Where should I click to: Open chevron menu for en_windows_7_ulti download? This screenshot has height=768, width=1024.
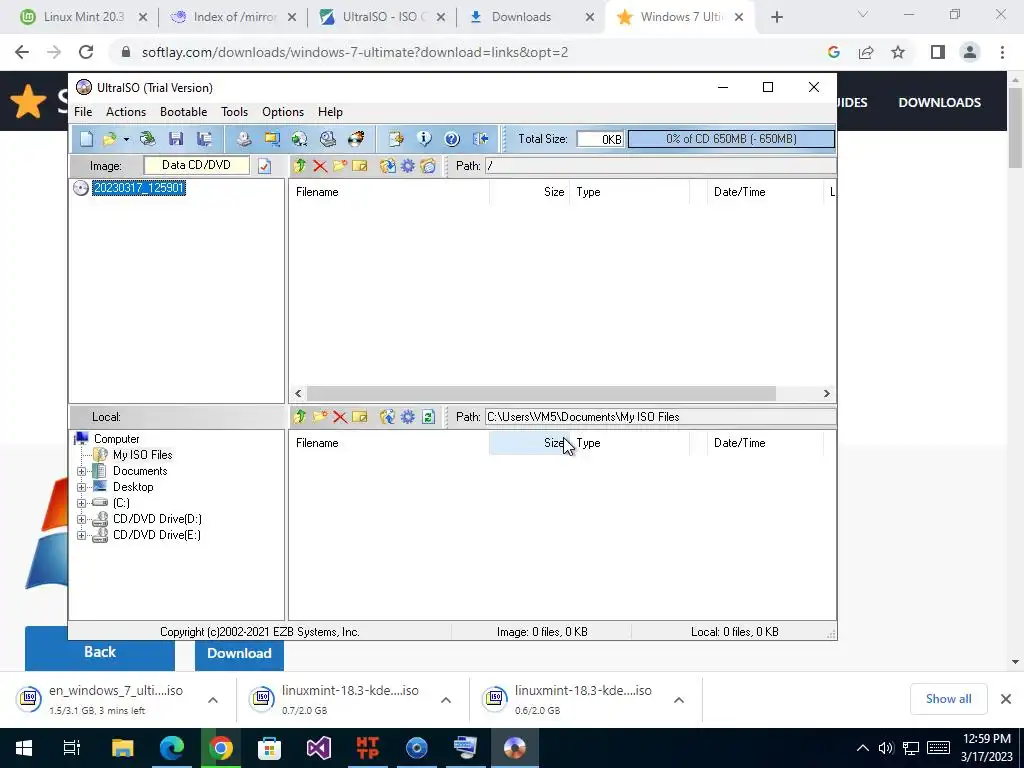point(213,700)
